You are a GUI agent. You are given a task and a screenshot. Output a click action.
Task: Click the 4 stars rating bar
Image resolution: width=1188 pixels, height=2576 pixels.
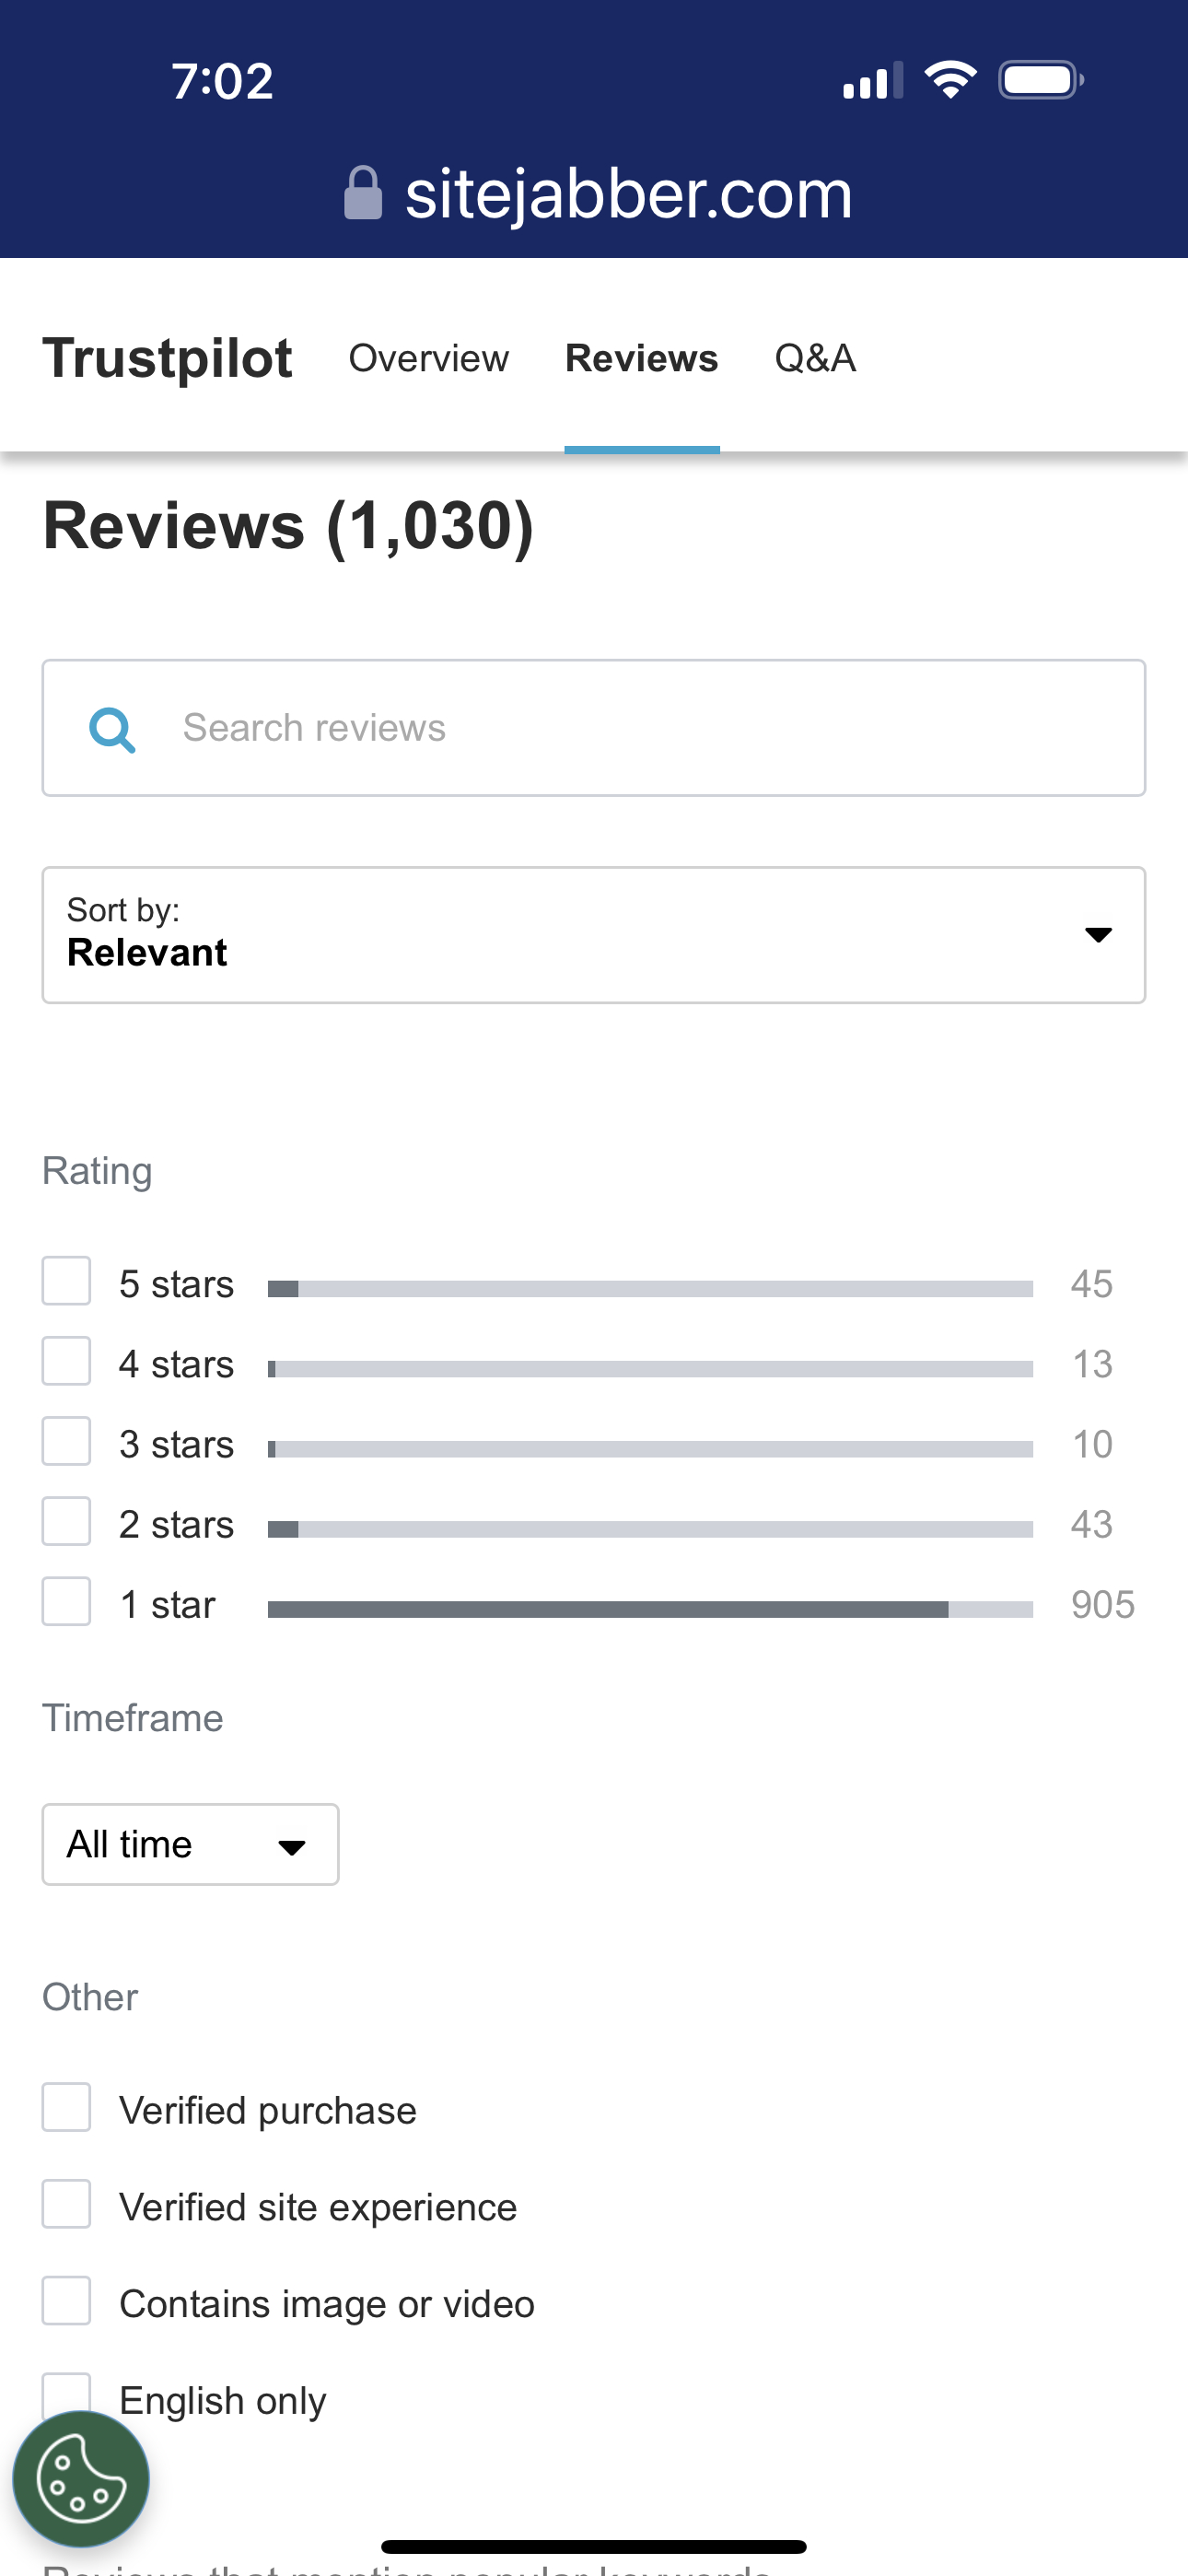(x=650, y=1369)
